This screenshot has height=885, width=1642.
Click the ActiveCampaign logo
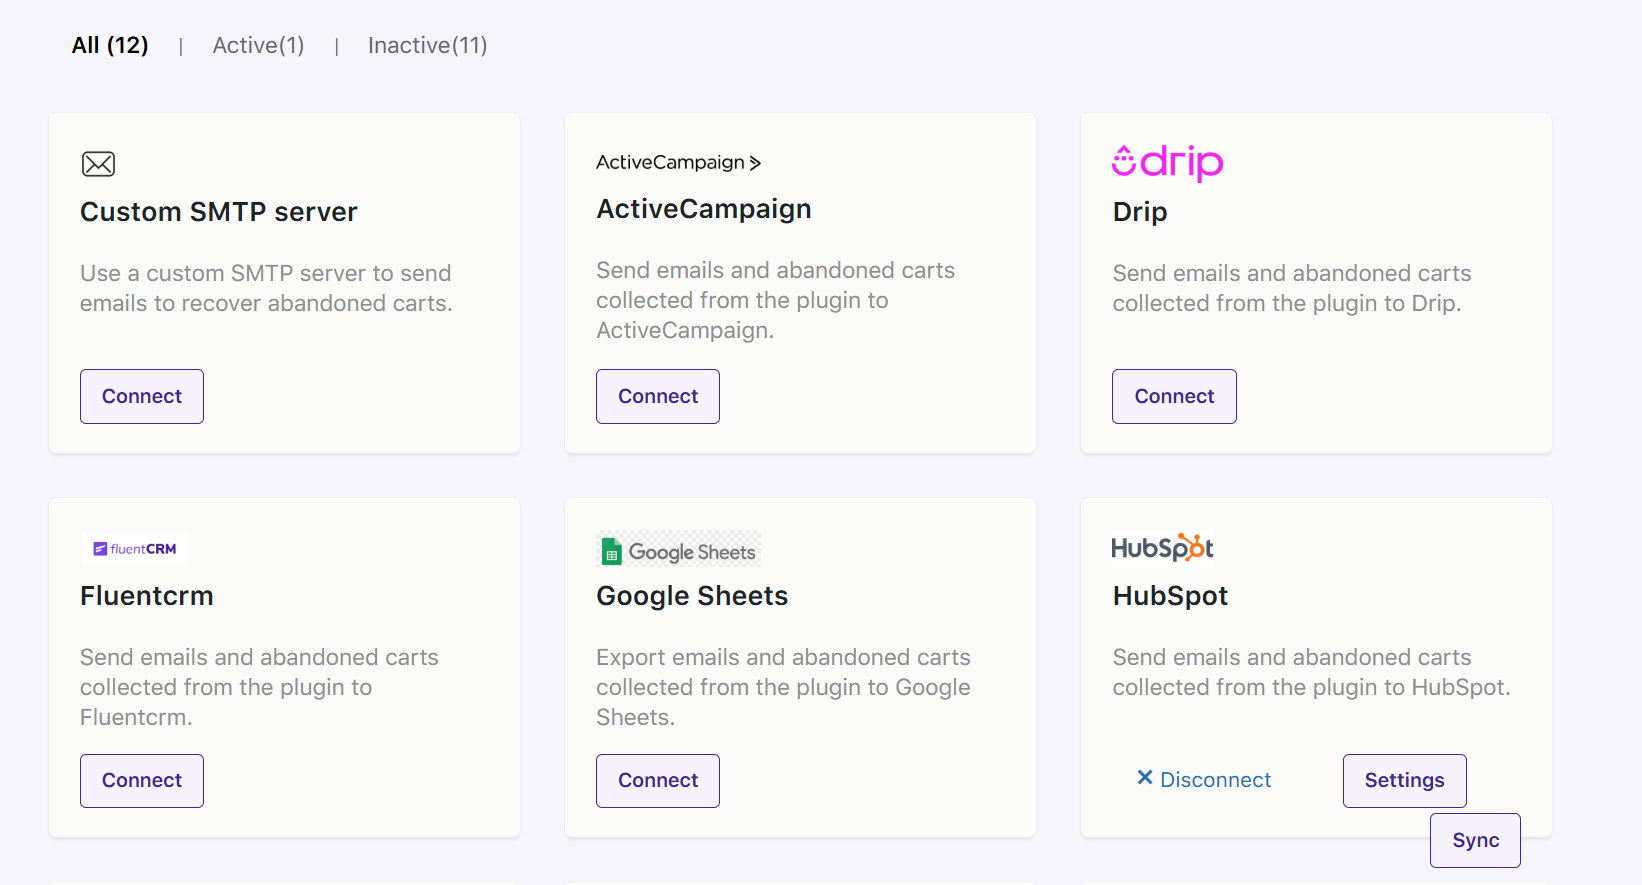click(678, 162)
